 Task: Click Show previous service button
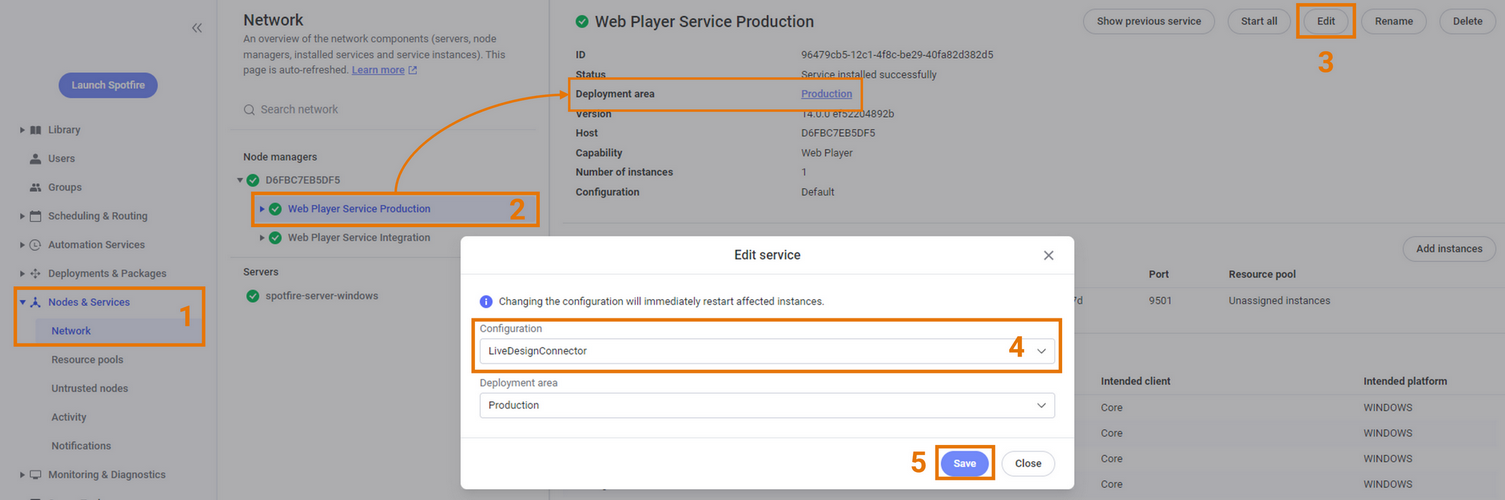(1148, 21)
